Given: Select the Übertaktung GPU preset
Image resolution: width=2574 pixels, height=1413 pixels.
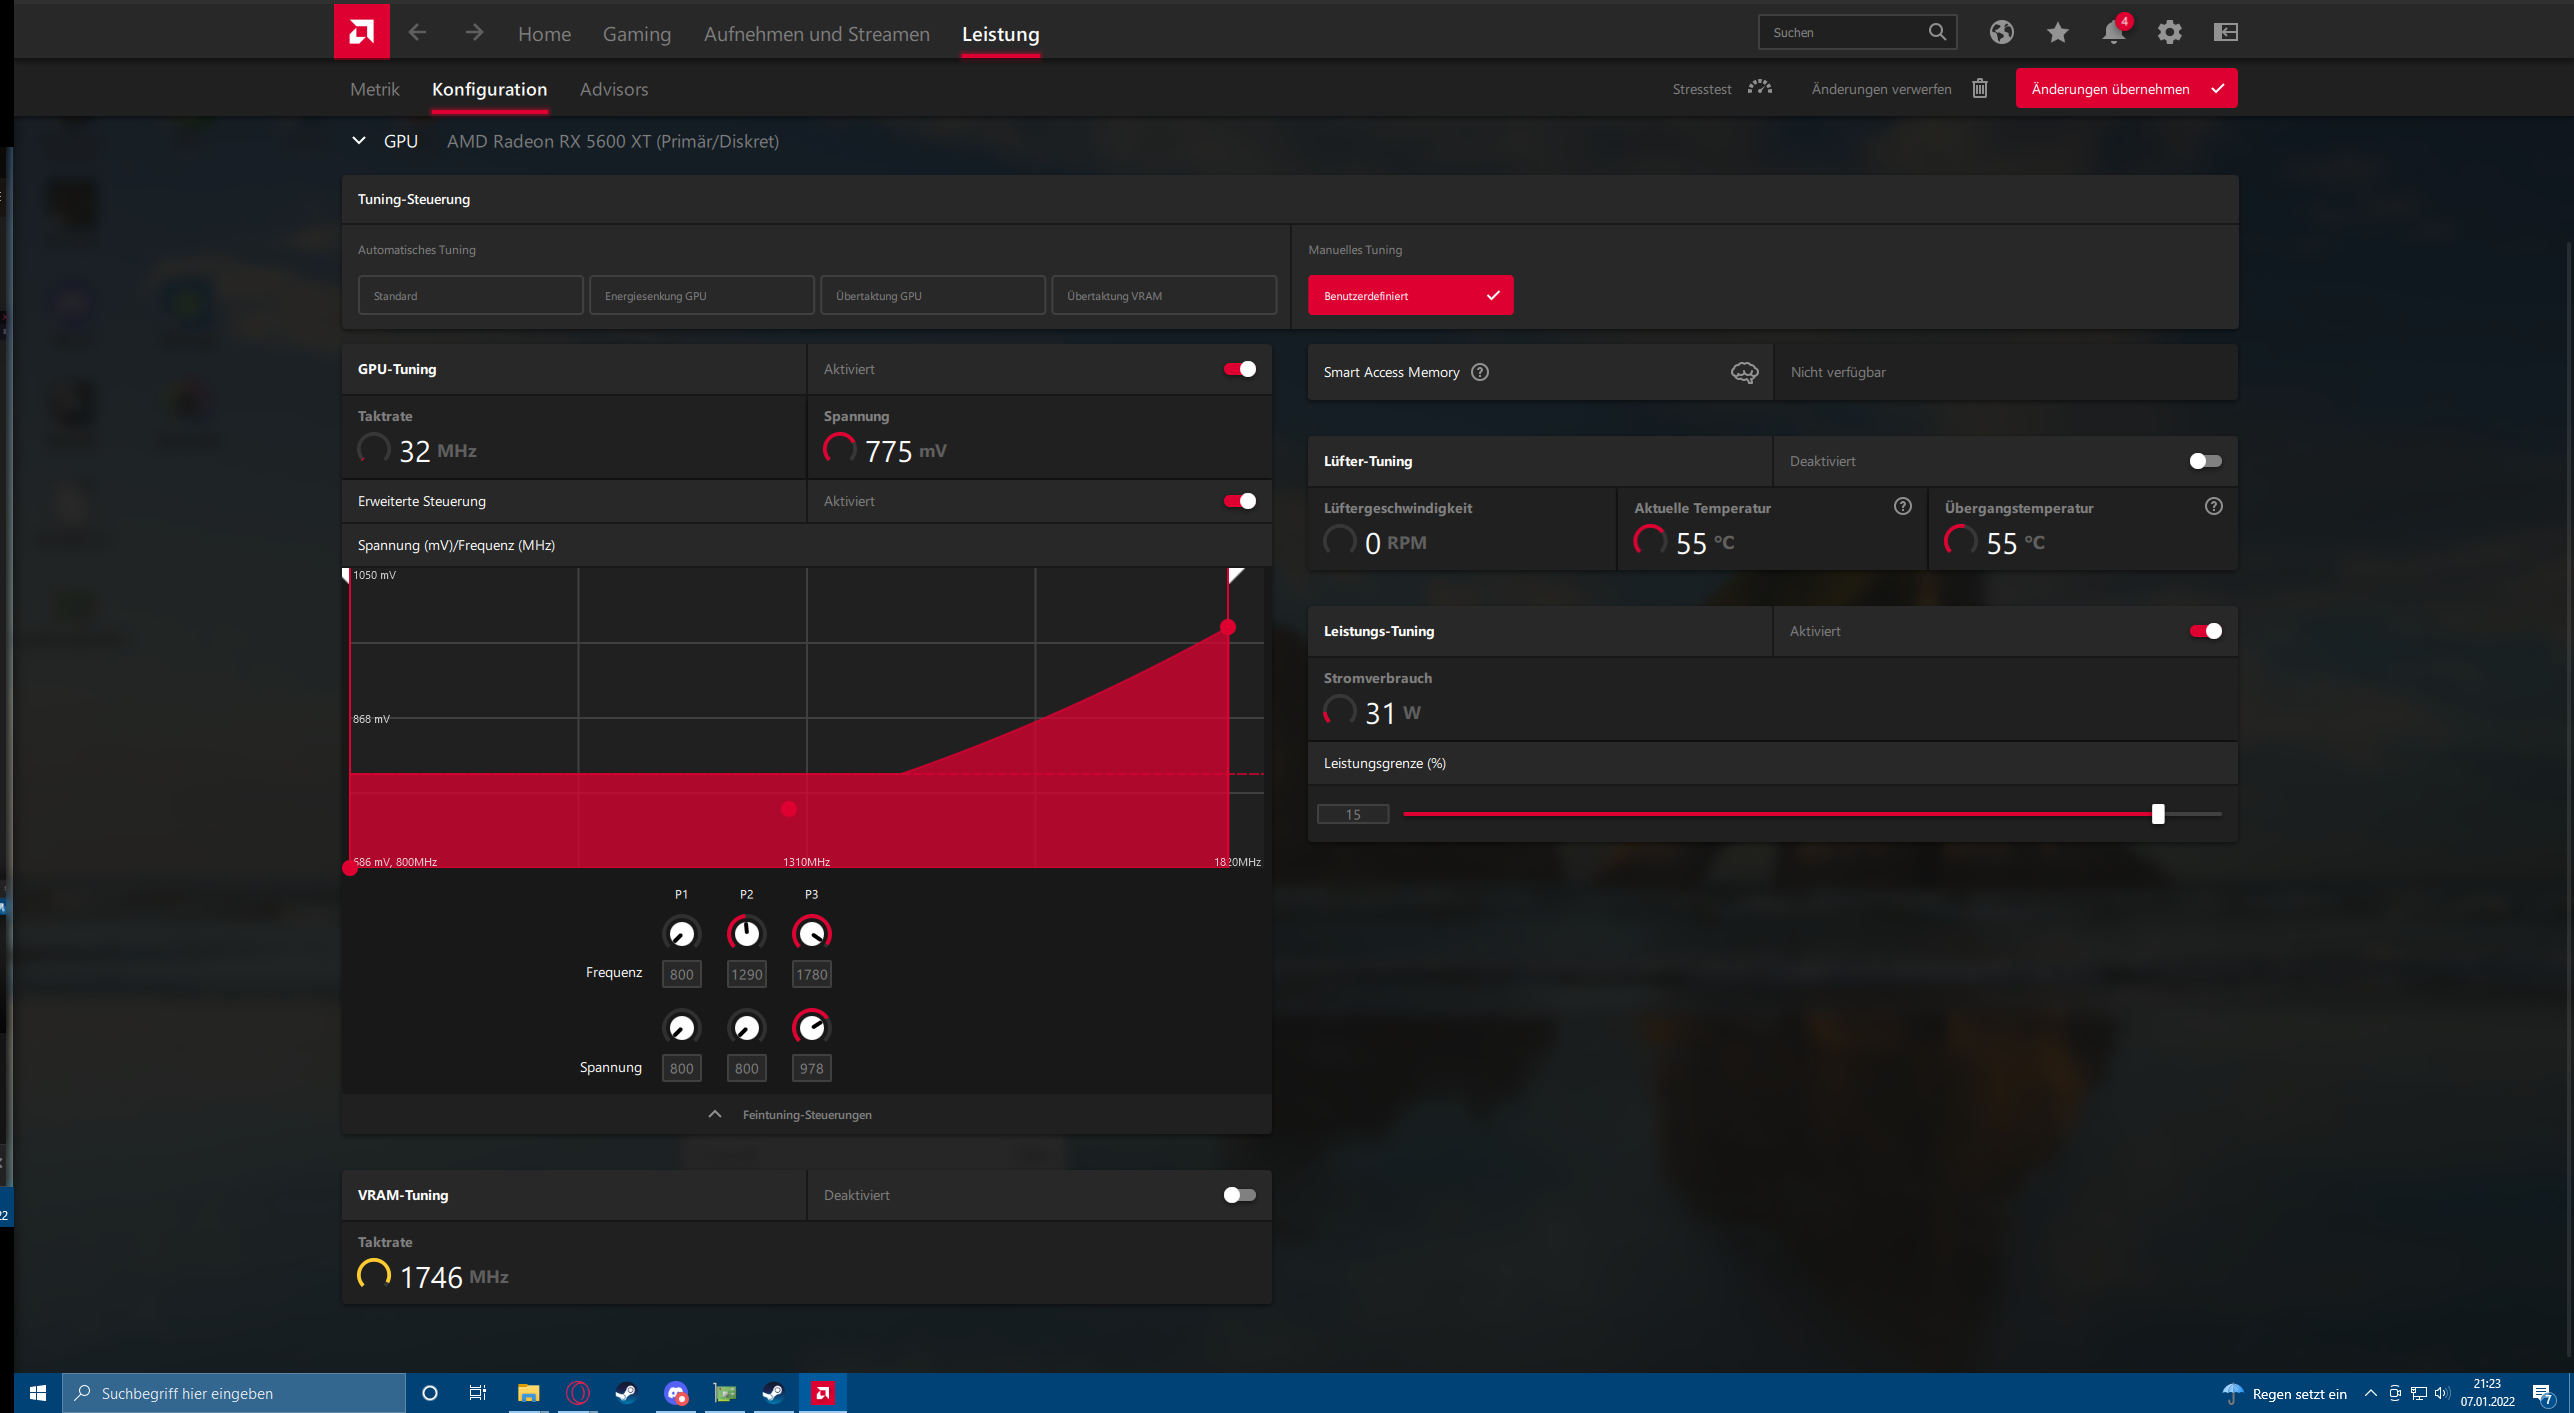Looking at the screenshot, I should pyautogui.click(x=932, y=296).
